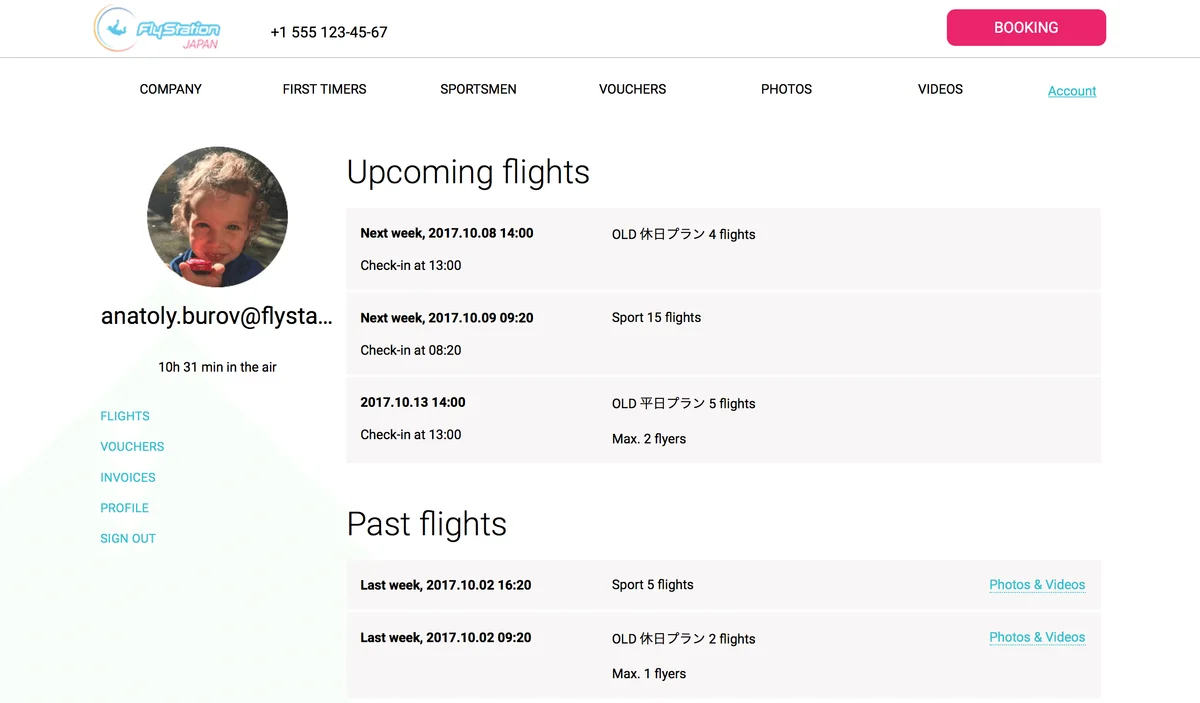Click "Sport 15 flights" entry
Image resolution: width=1200 pixels, height=703 pixels.
coord(656,318)
